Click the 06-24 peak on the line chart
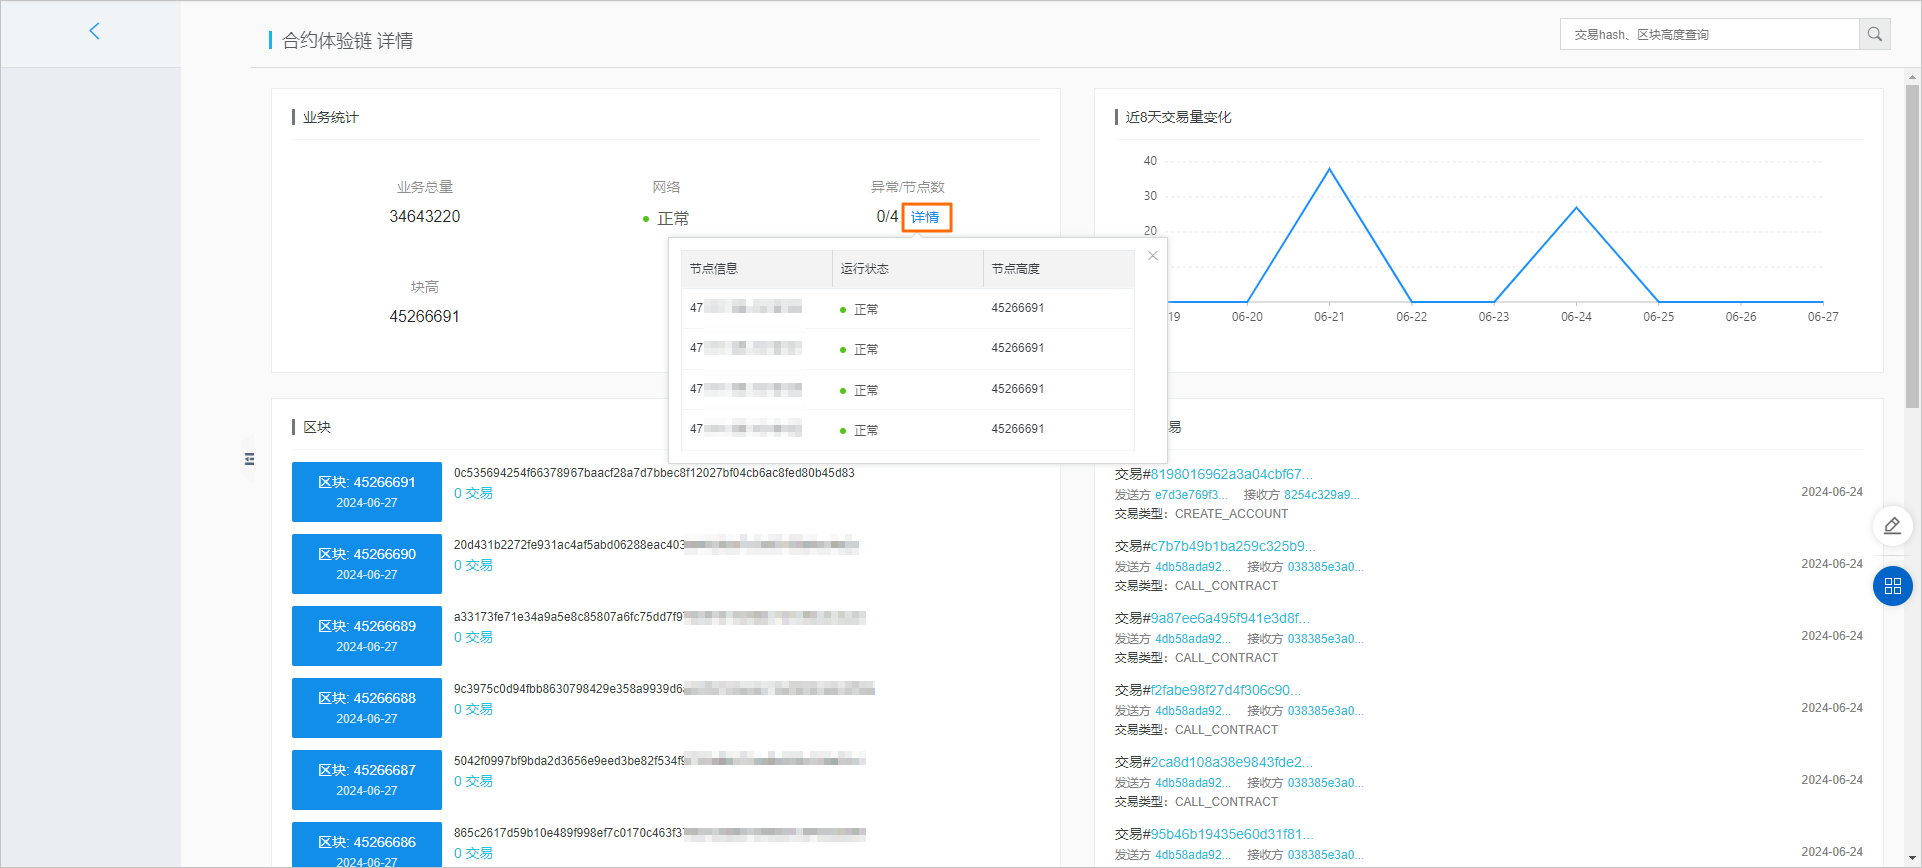 [1577, 207]
